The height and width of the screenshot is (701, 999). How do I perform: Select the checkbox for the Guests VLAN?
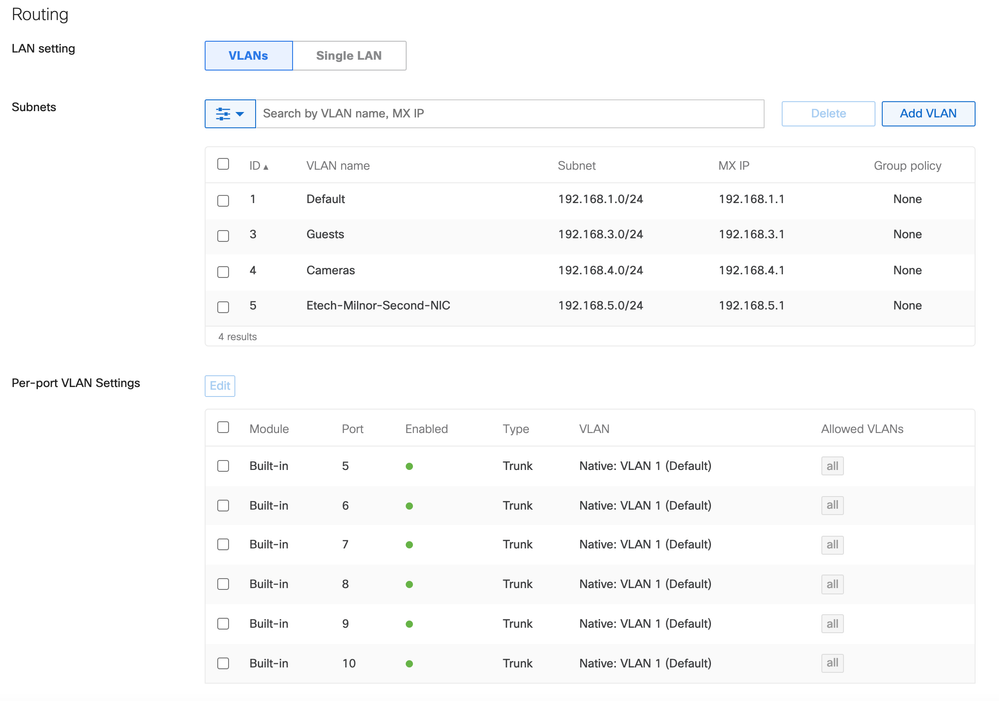[x=223, y=236]
